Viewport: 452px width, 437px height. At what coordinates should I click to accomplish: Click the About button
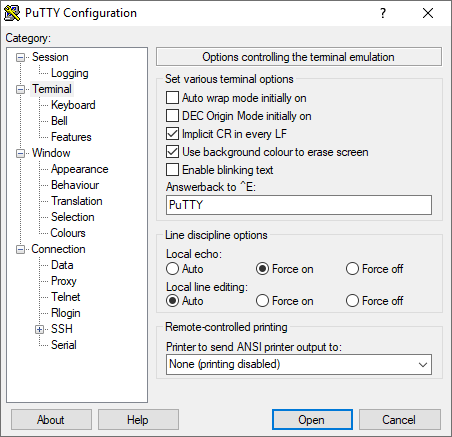[51, 420]
